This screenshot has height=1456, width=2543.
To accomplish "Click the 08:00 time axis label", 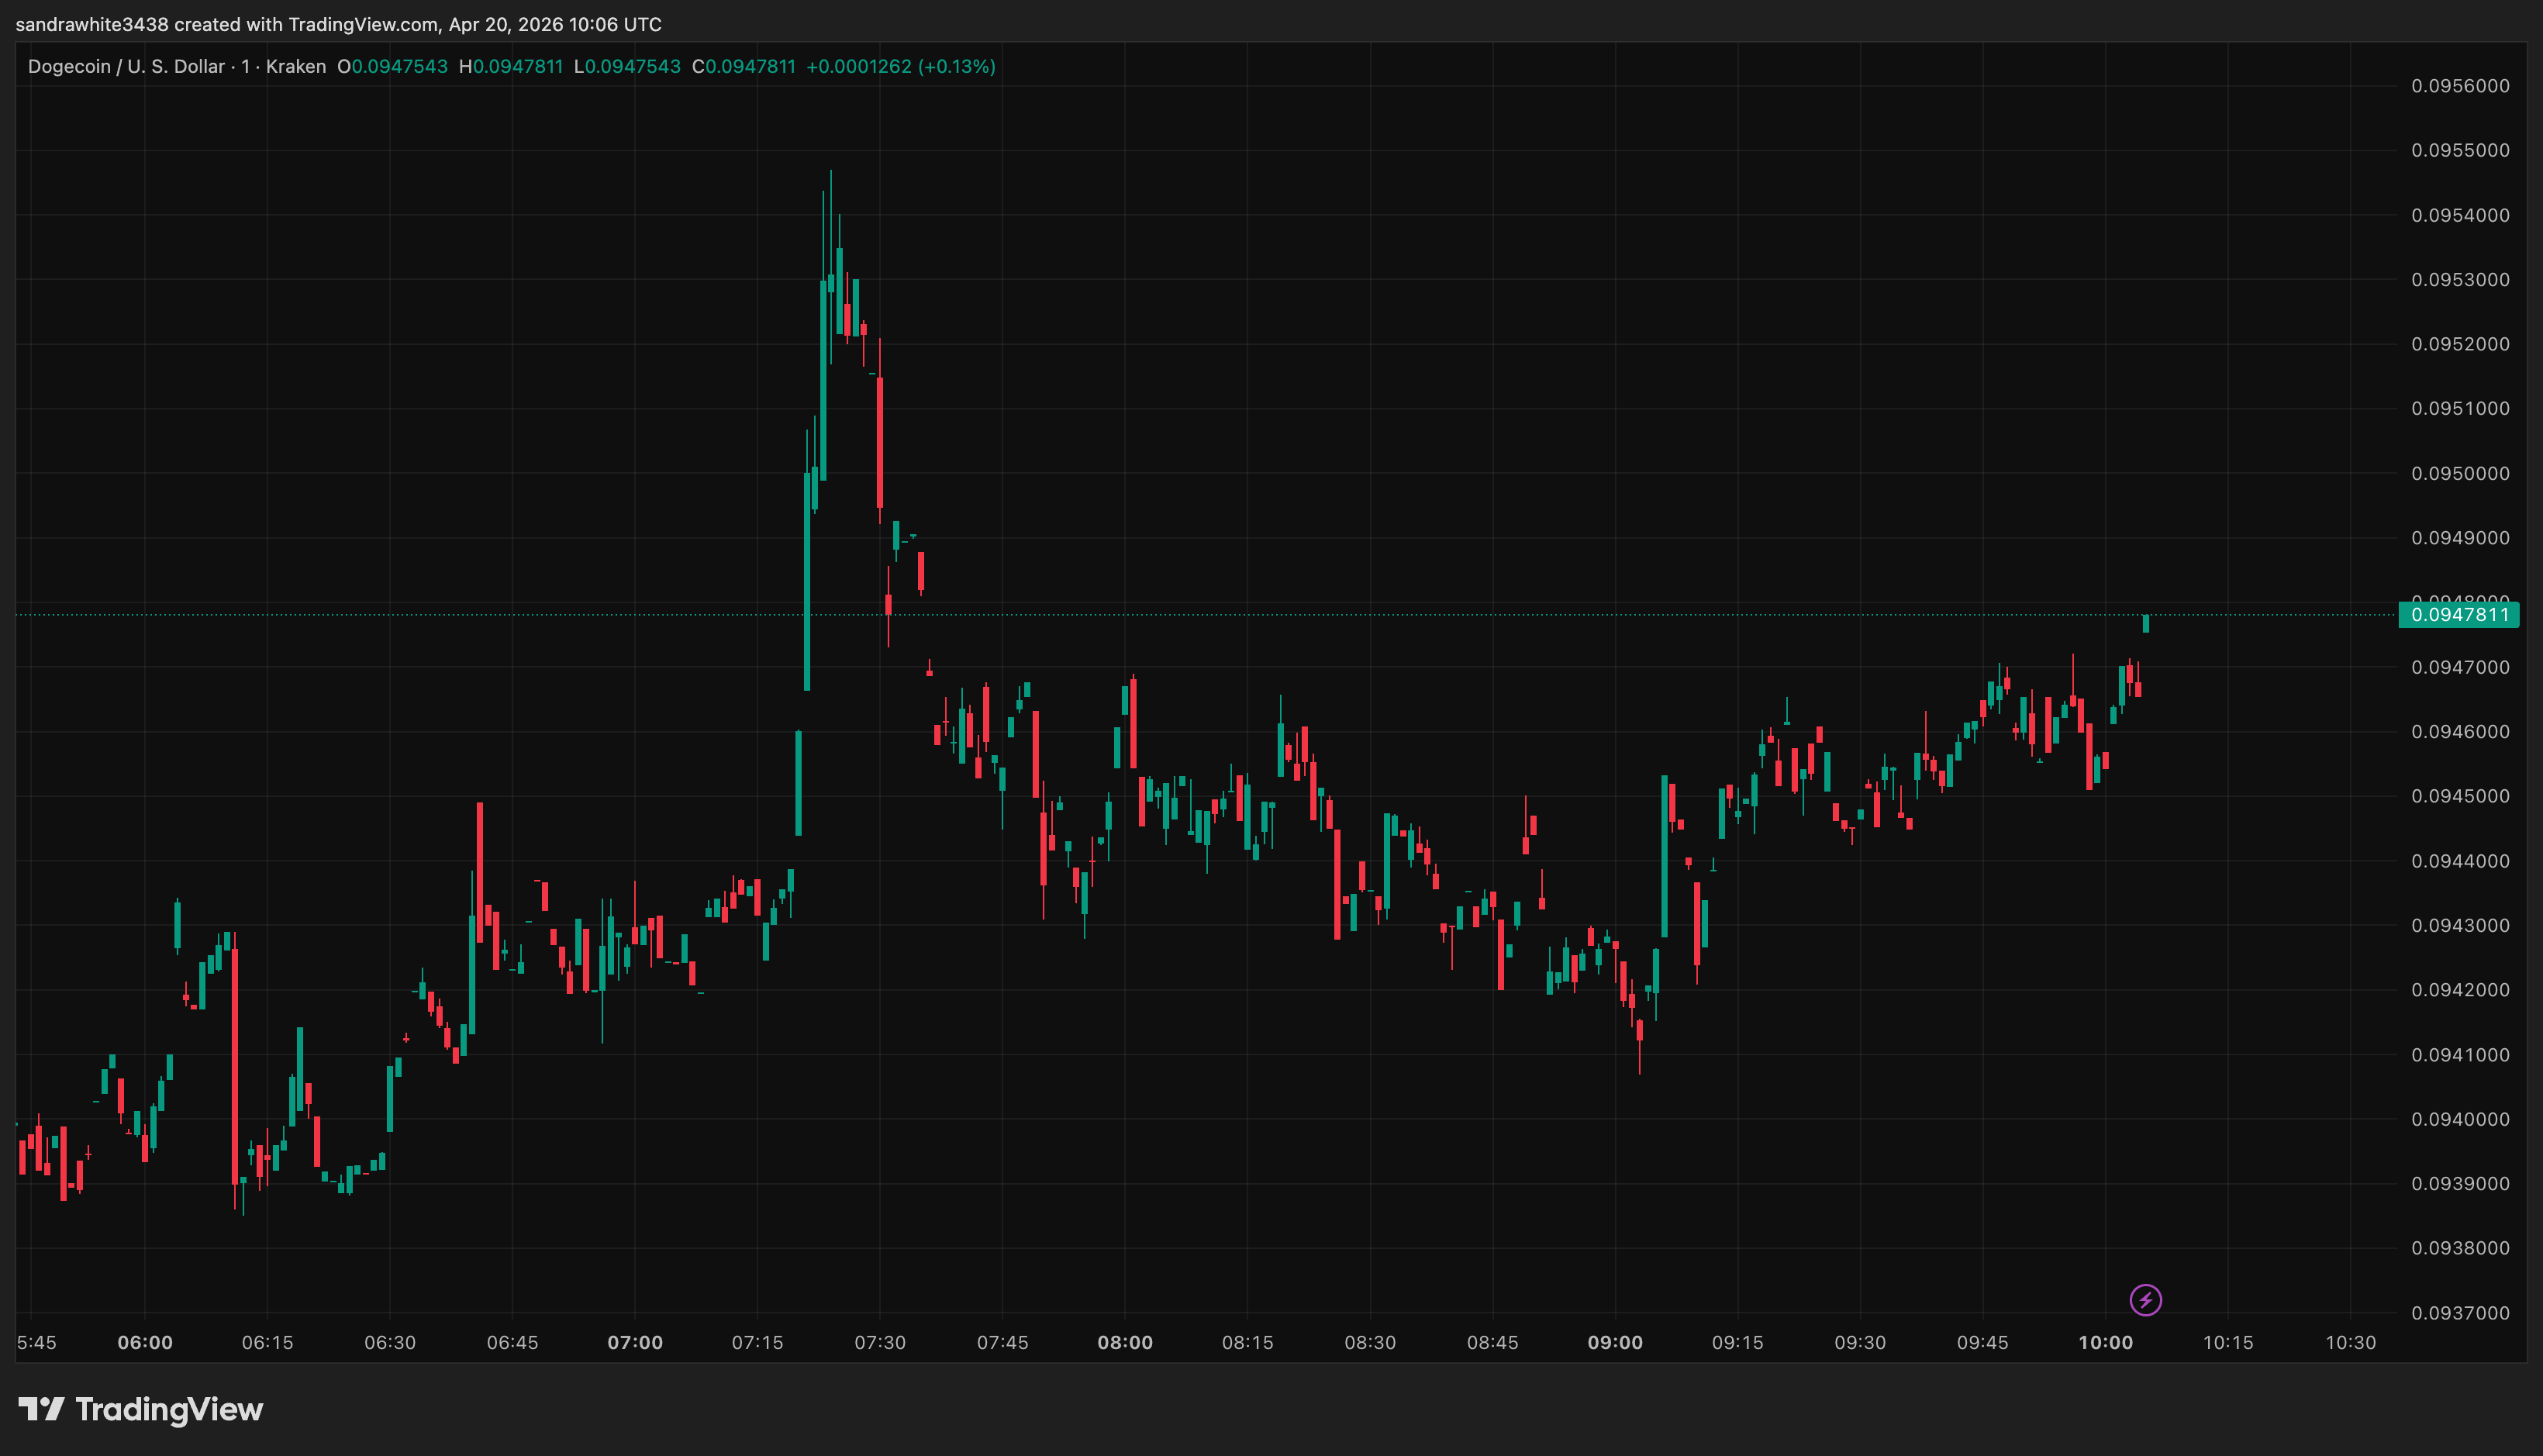I will pyautogui.click(x=1125, y=1343).
